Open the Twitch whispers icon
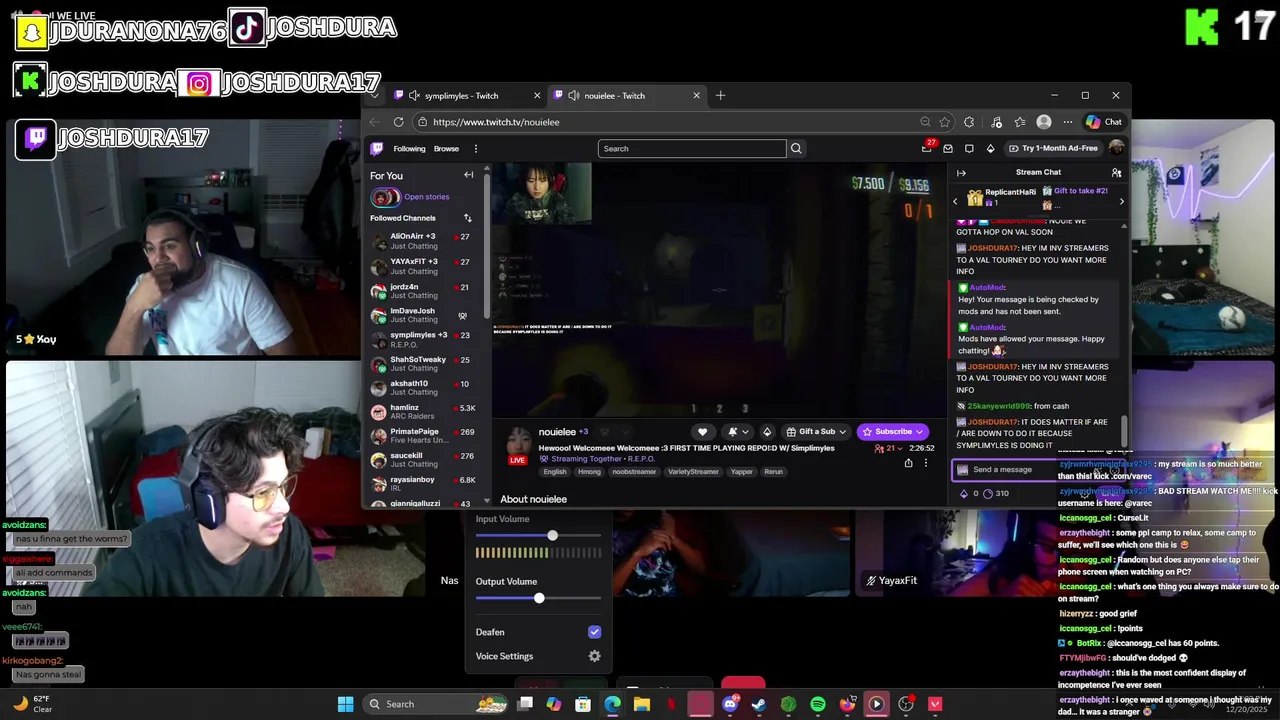Screen dimensions: 1280x720 969,149
